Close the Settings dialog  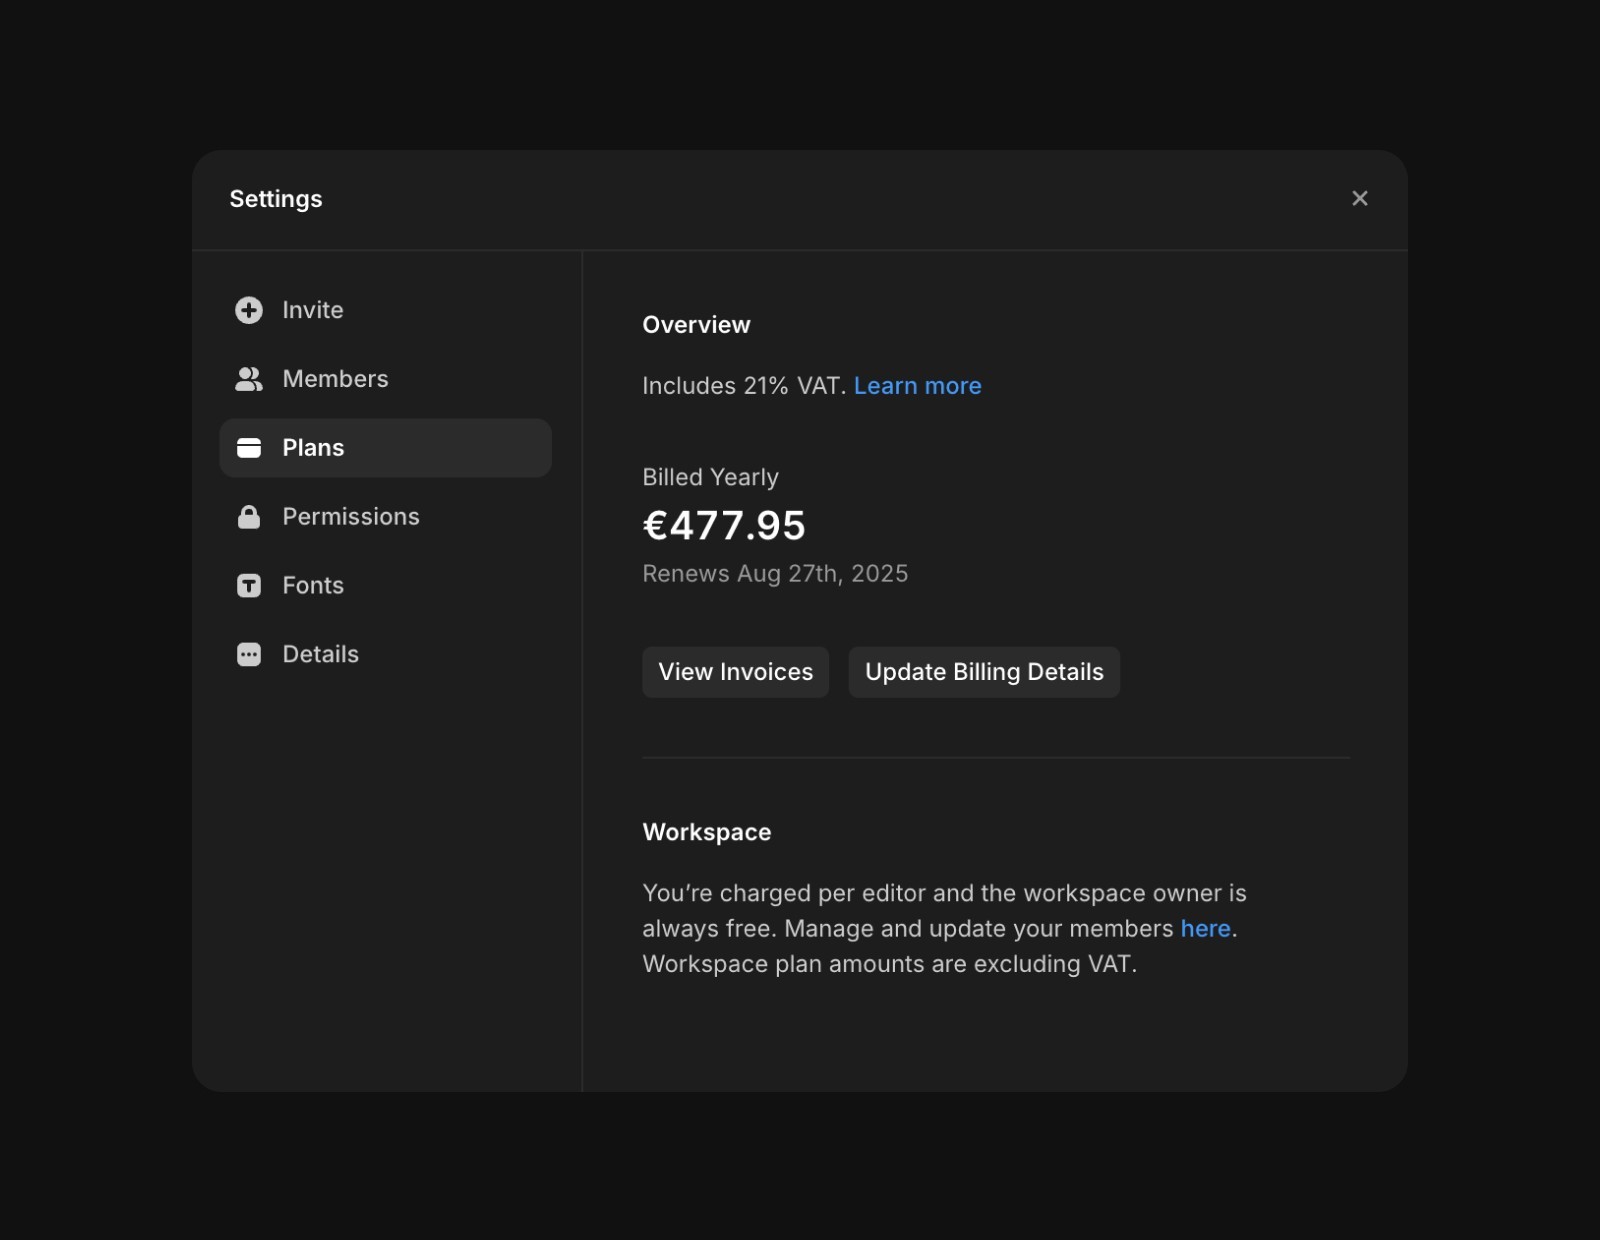pos(1360,198)
